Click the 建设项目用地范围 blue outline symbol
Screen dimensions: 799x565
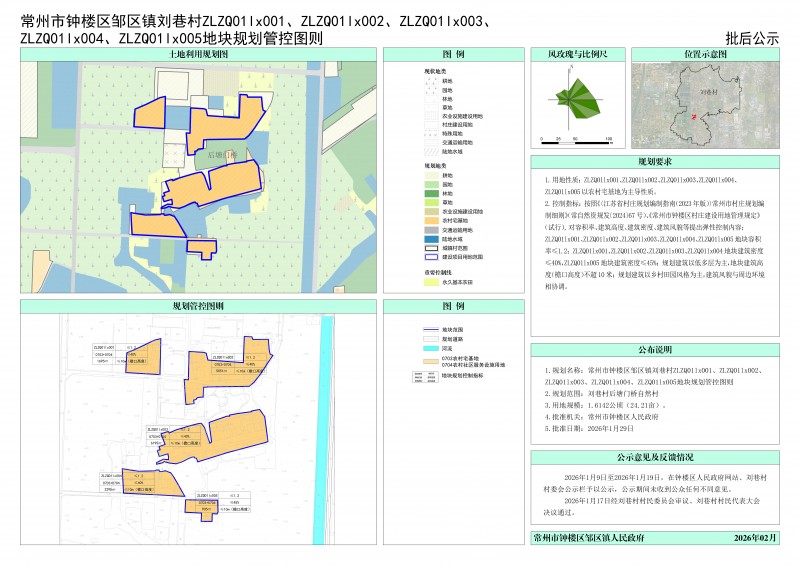pyautogui.click(x=431, y=258)
